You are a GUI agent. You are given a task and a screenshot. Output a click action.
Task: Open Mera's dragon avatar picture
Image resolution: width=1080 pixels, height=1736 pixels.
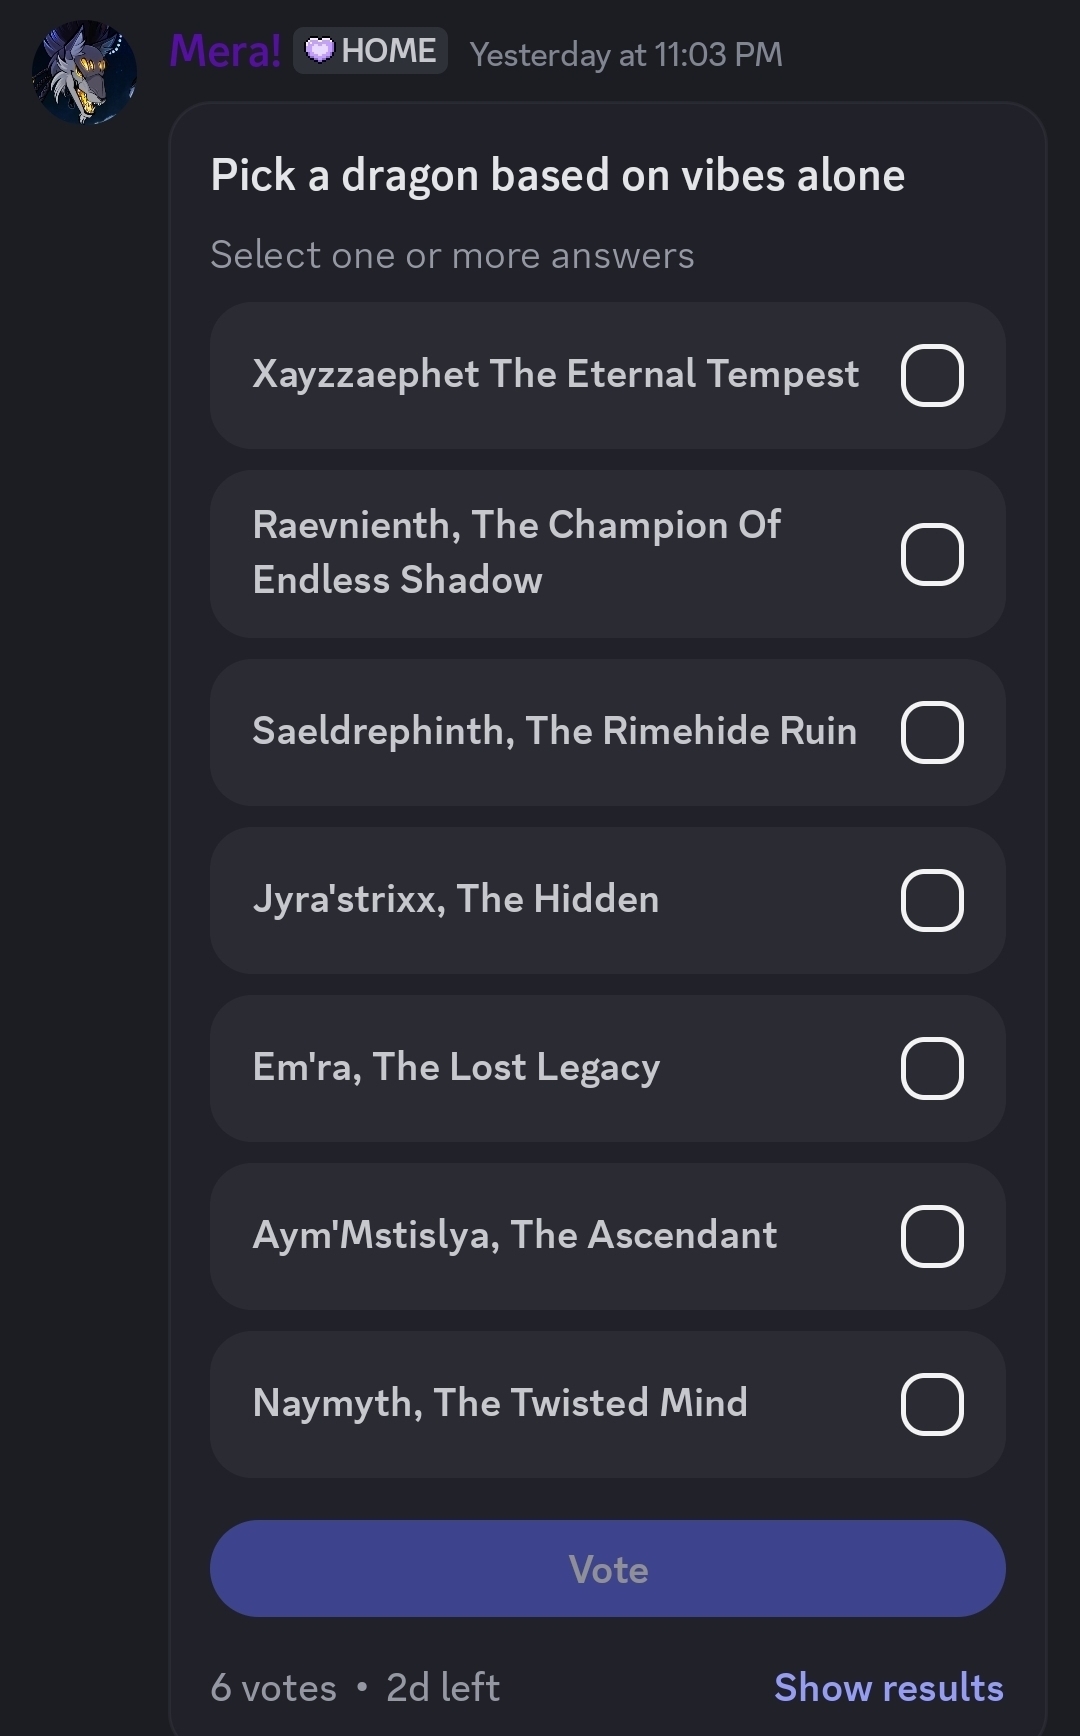pyautogui.click(x=84, y=72)
